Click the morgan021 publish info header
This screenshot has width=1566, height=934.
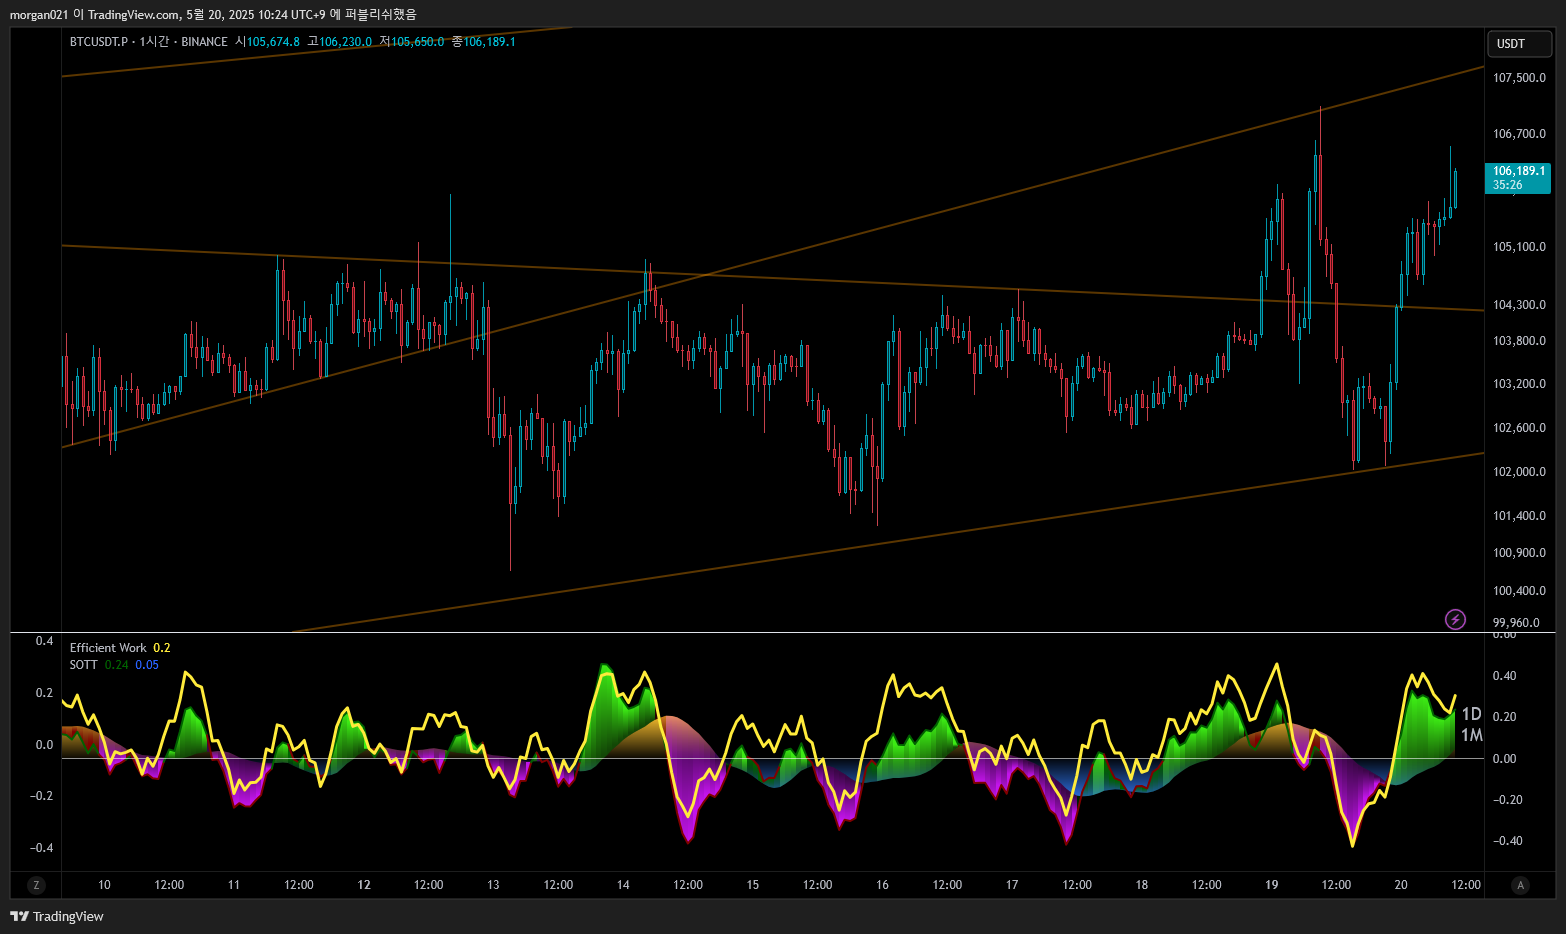click(213, 14)
